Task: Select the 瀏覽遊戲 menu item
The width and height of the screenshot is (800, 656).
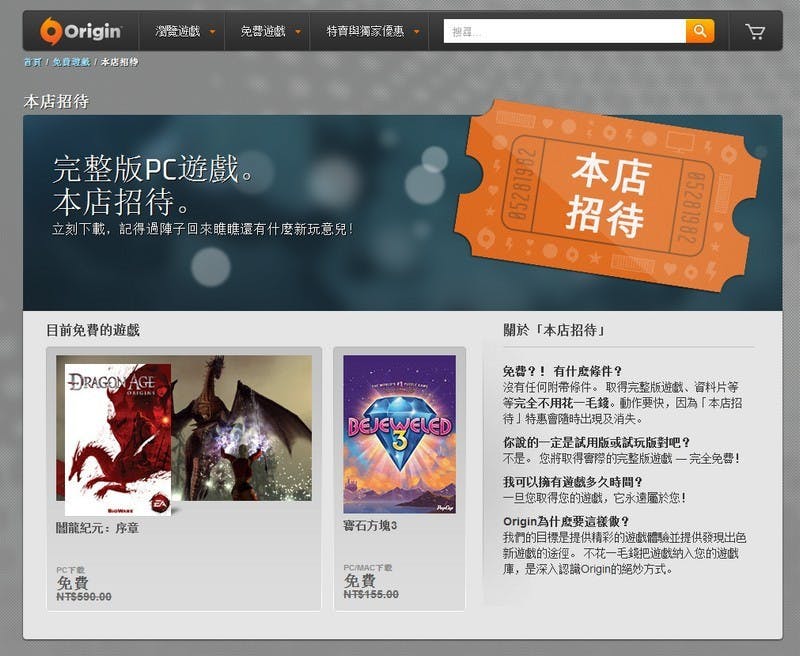Action: [179, 31]
